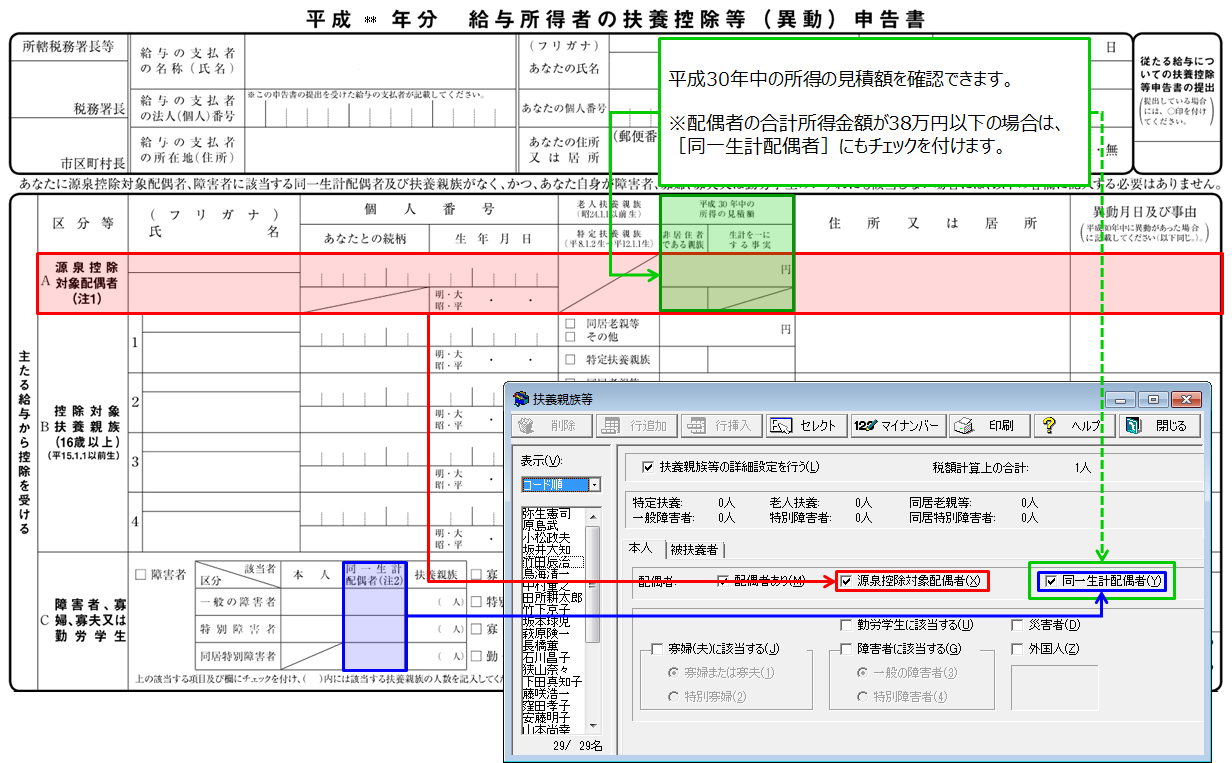Click the employee list scroll-down arrow
1232x763 pixels.
593,725
